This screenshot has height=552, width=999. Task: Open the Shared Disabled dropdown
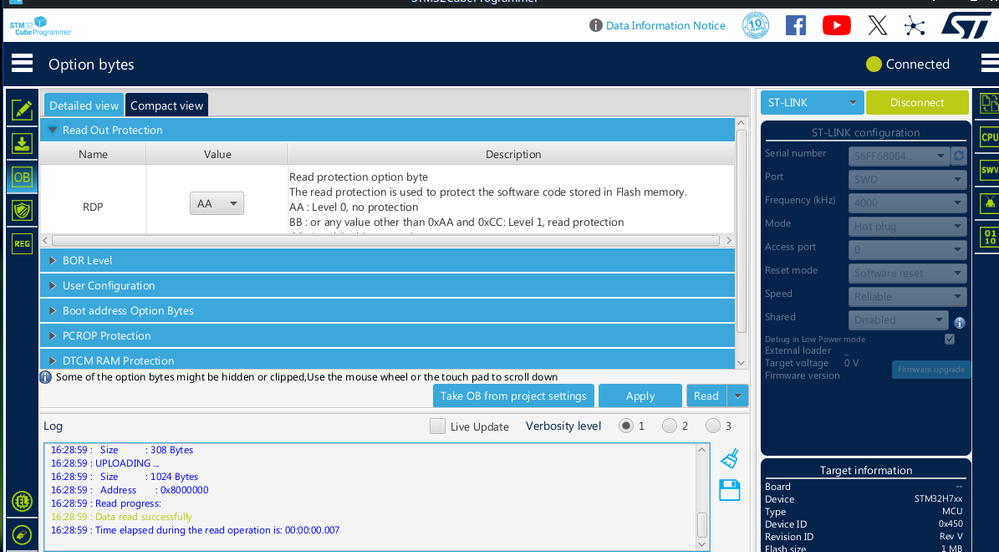(x=898, y=319)
